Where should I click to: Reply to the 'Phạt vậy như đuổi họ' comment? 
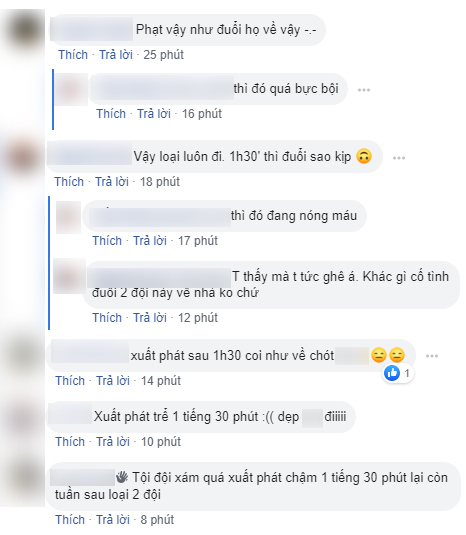pos(116,55)
